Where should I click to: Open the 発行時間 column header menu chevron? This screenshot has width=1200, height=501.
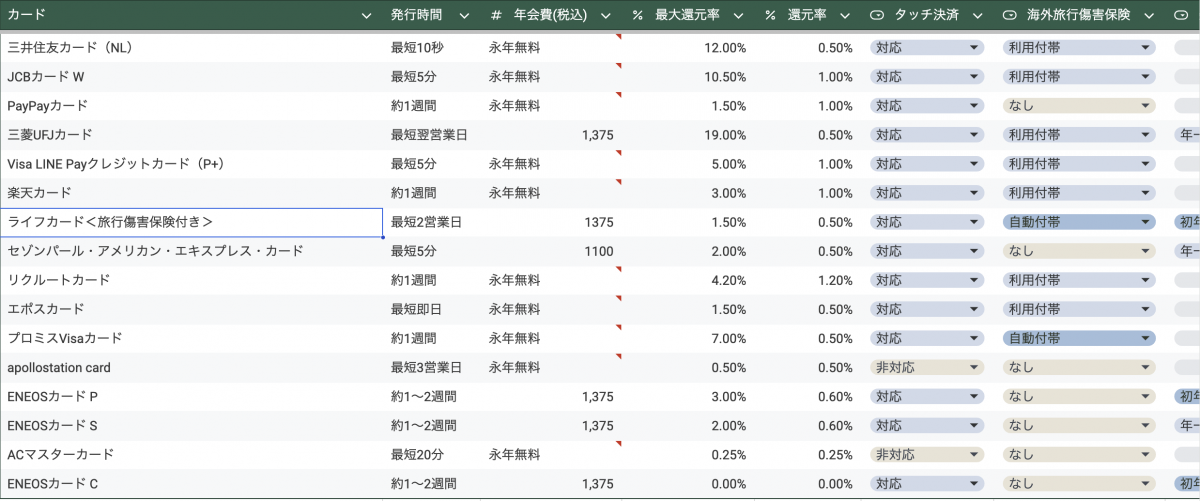click(x=463, y=16)
